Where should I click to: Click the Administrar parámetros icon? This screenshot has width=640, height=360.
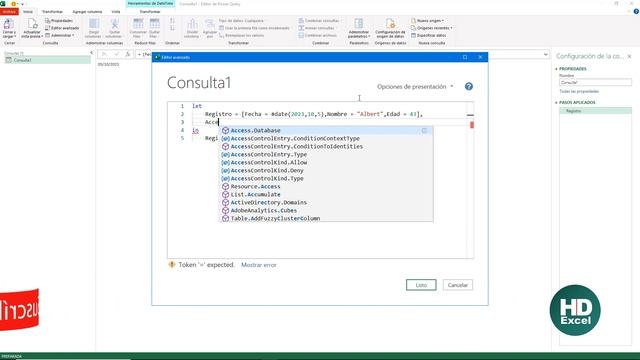pyautogui.click(x=359, y=24)
